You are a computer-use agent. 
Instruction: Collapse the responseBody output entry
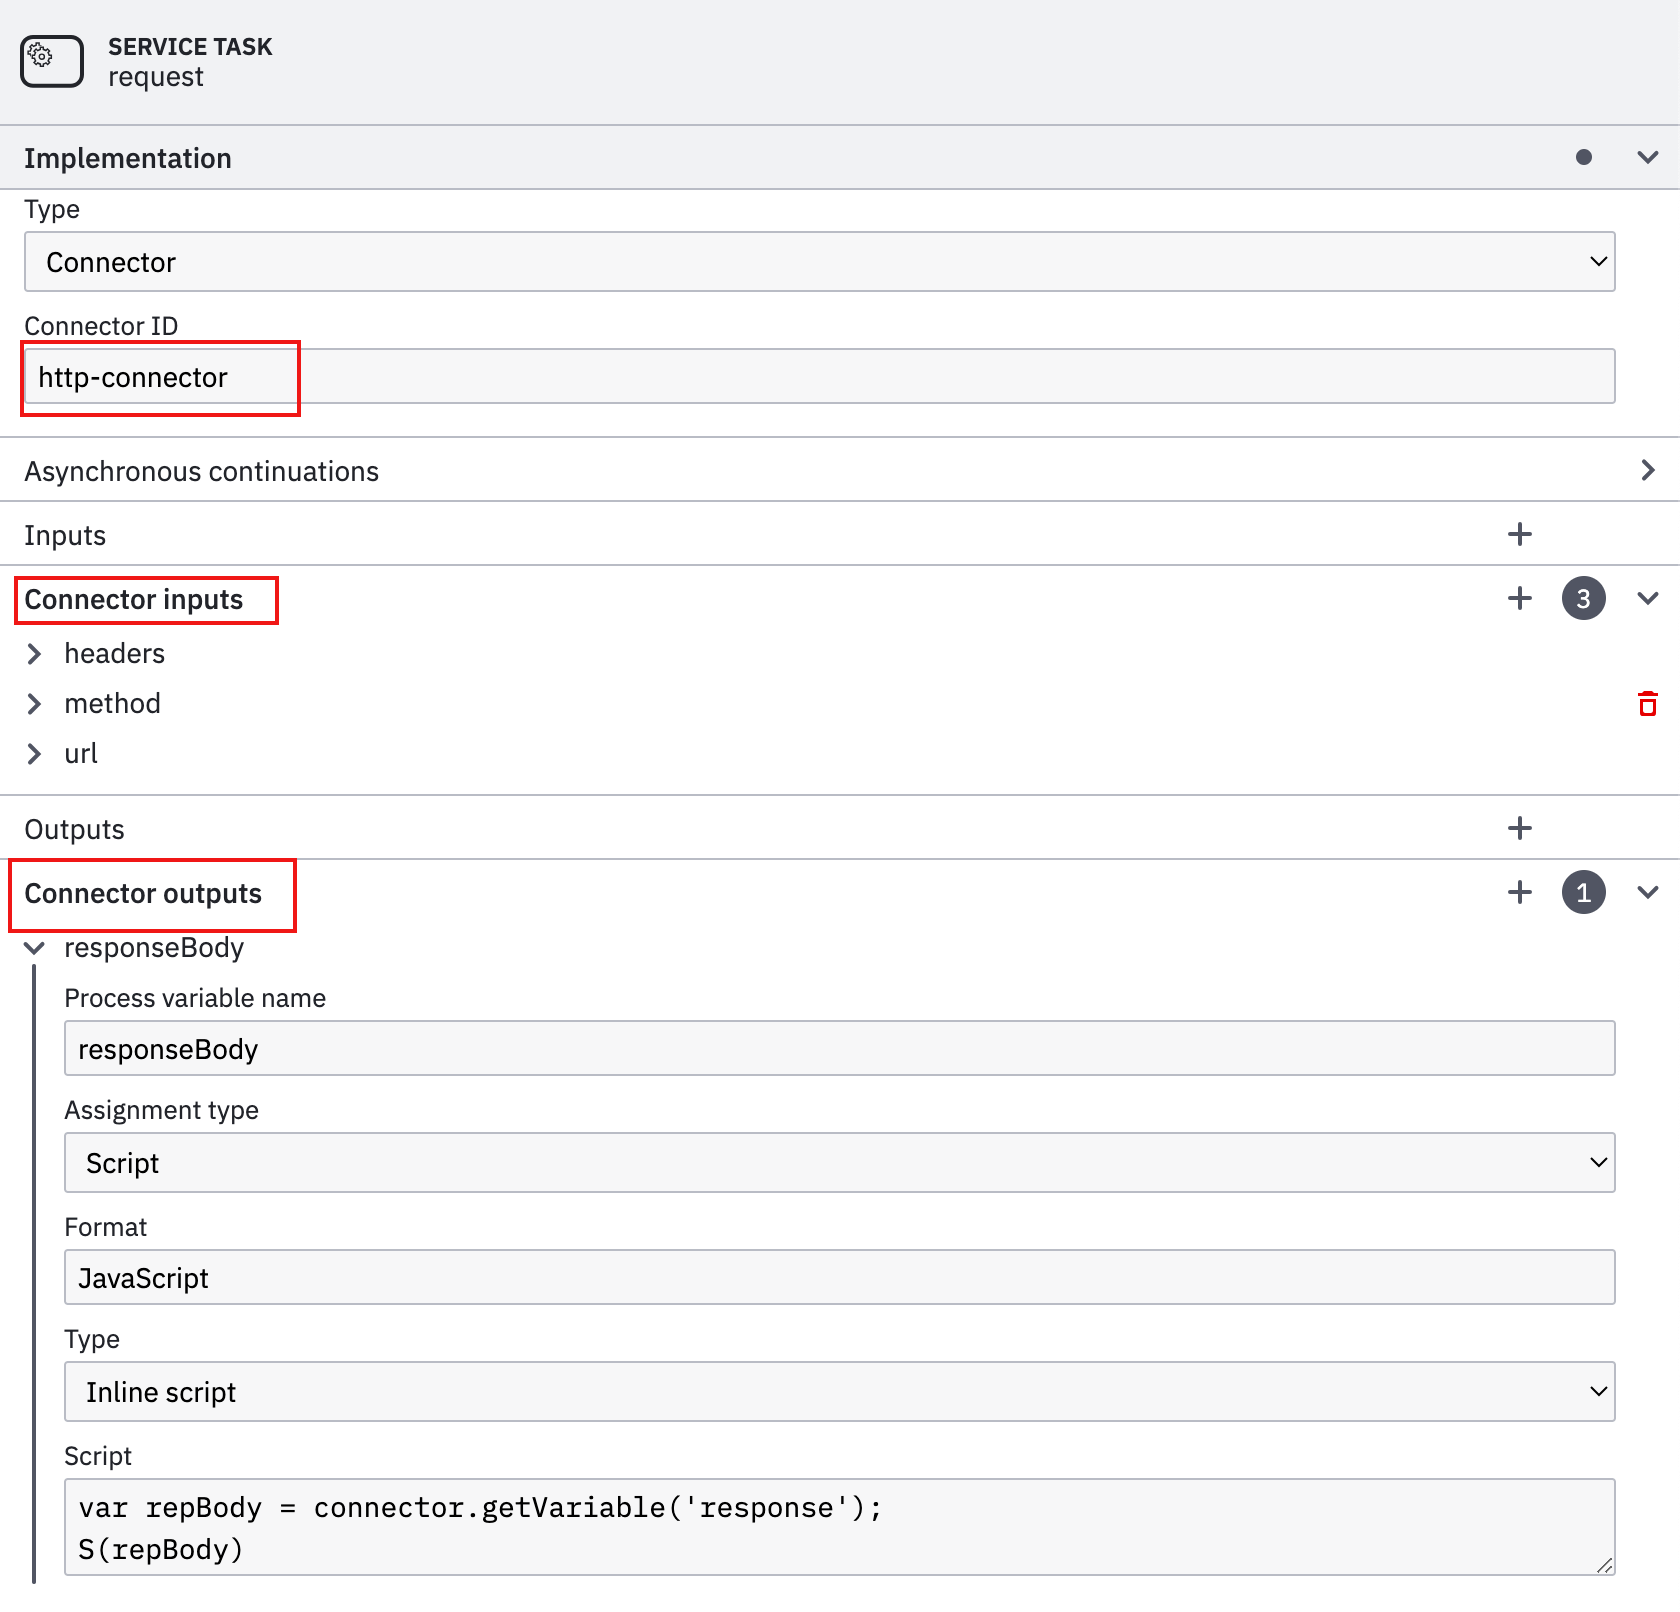[34, 948]
